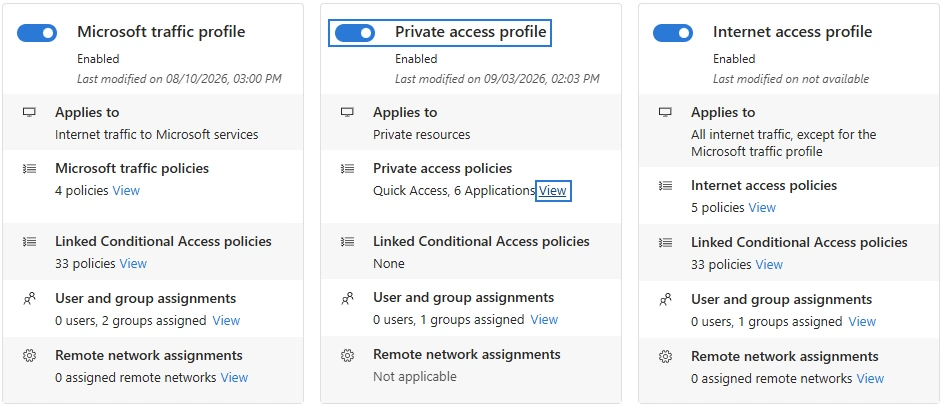
Task: Click Linked Conditional Access icon in Microsoft traffic card
Action: pos(29,241)
